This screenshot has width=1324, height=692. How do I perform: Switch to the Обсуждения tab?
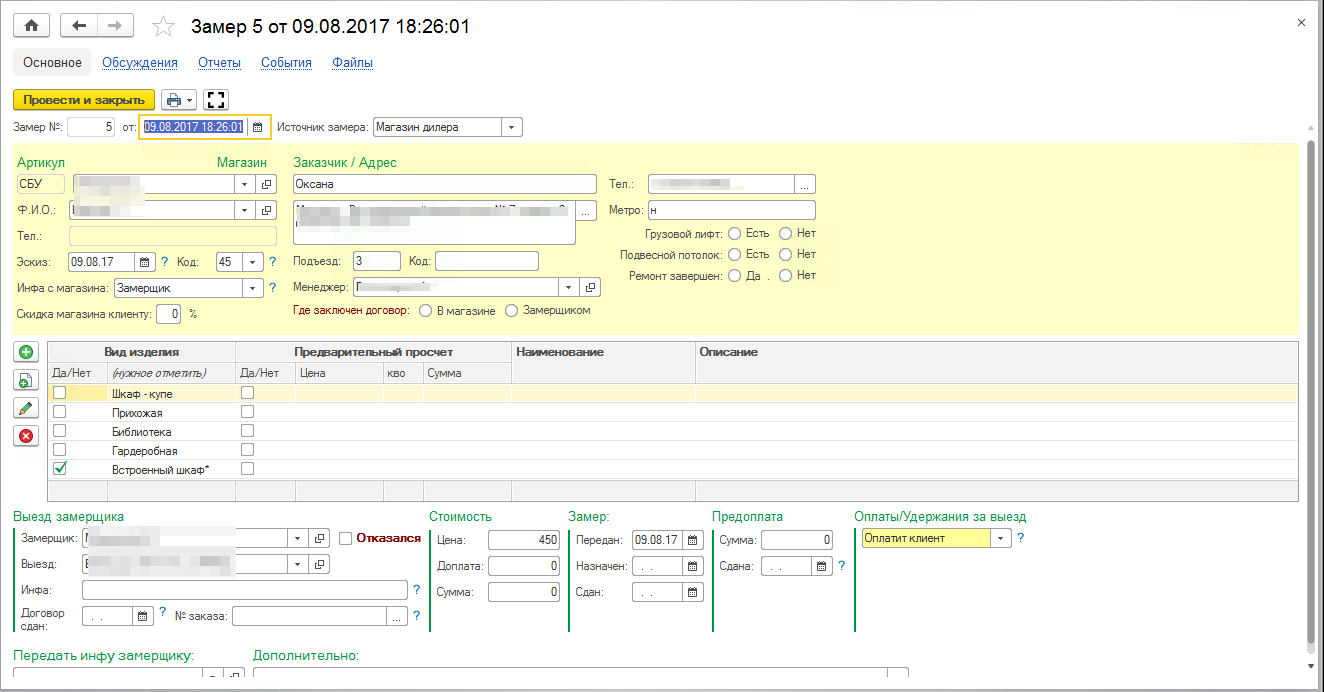[x=140, y=62]
